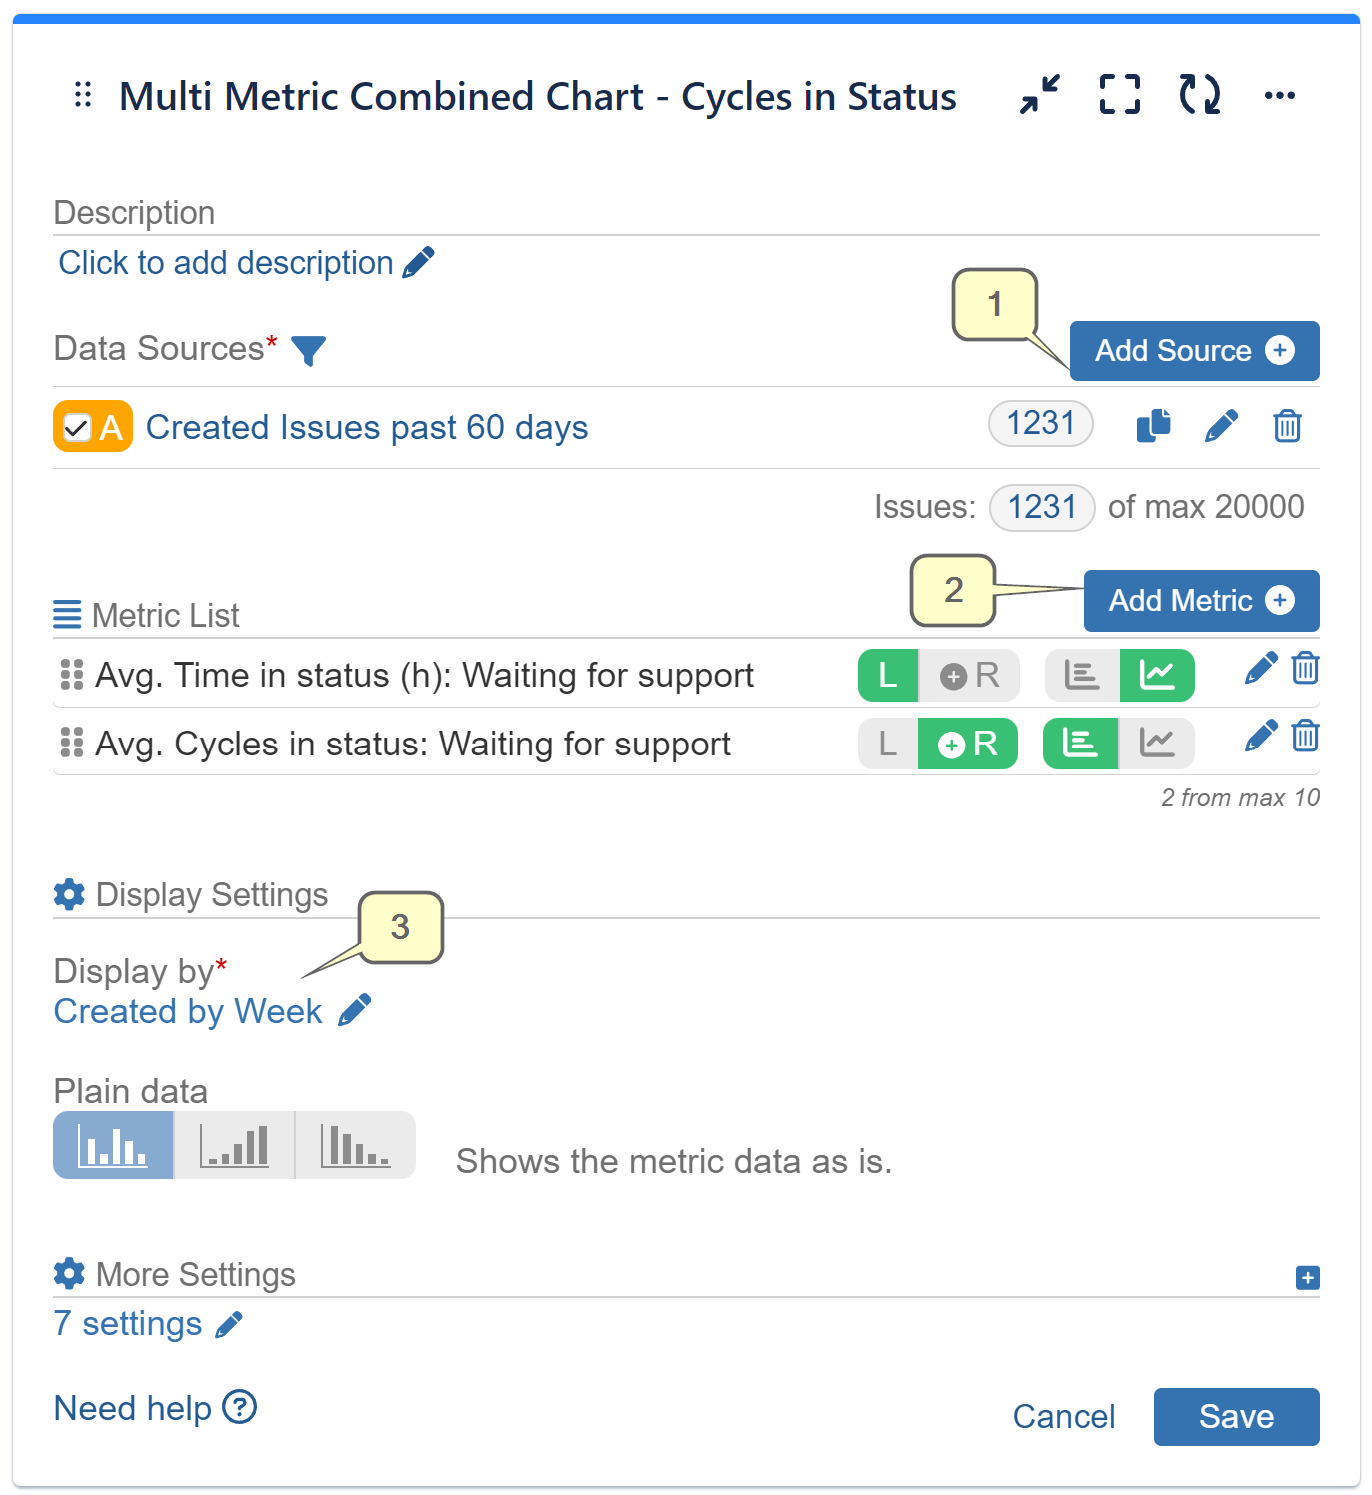This screenshot has width=1372, height=1495.
Task: Open the gadget options ellipsis menu
Action: click(x=1281, y=95)
